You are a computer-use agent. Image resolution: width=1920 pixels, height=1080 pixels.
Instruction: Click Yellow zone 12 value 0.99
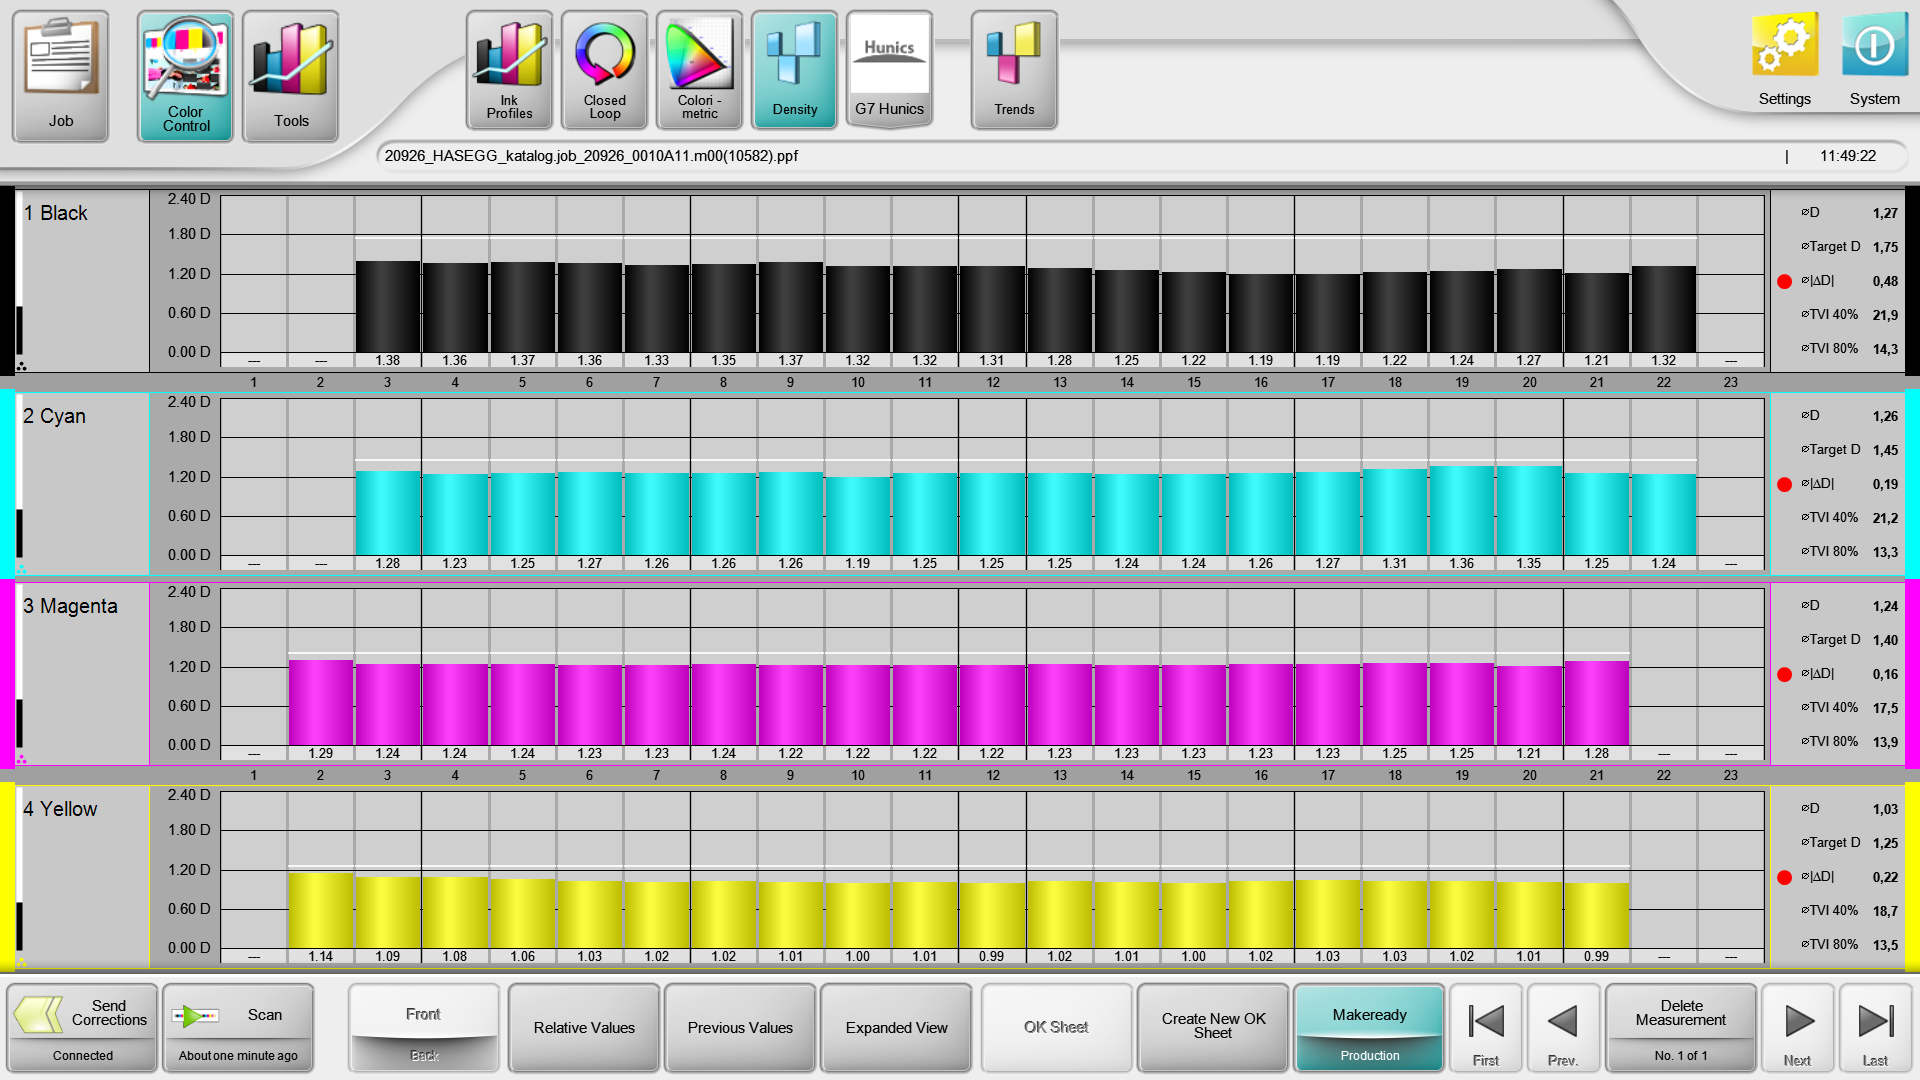tap(991, 956)
